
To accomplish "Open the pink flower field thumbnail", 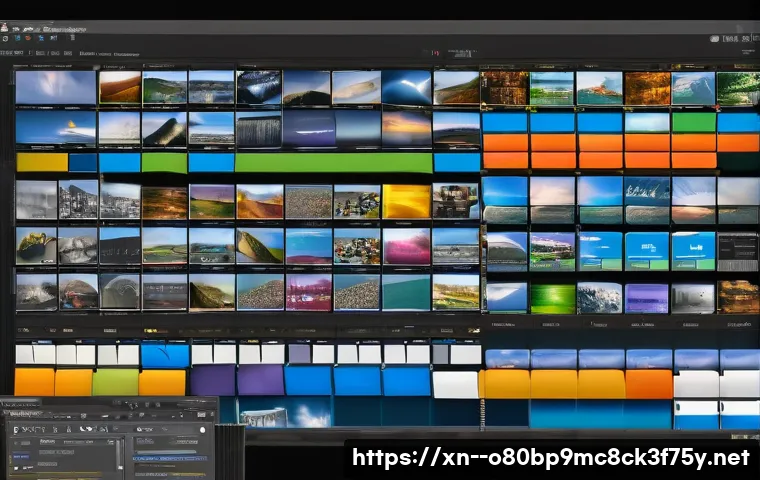I will coord(406,246).
